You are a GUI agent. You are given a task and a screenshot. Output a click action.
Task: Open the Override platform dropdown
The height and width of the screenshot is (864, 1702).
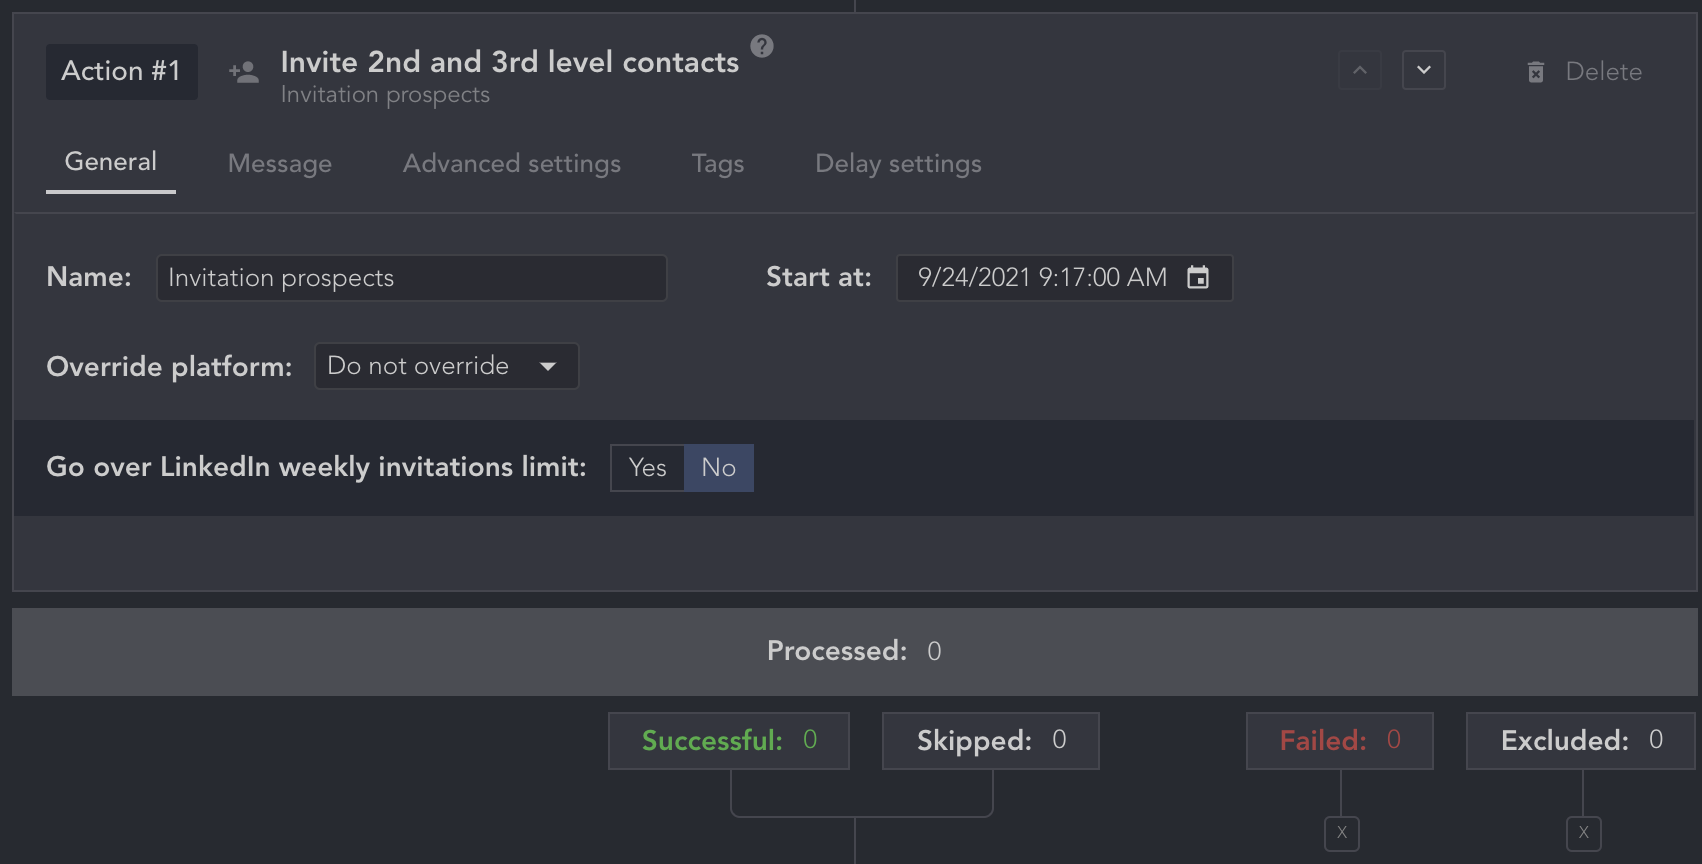pyautogui.click(x=447, y=366)
